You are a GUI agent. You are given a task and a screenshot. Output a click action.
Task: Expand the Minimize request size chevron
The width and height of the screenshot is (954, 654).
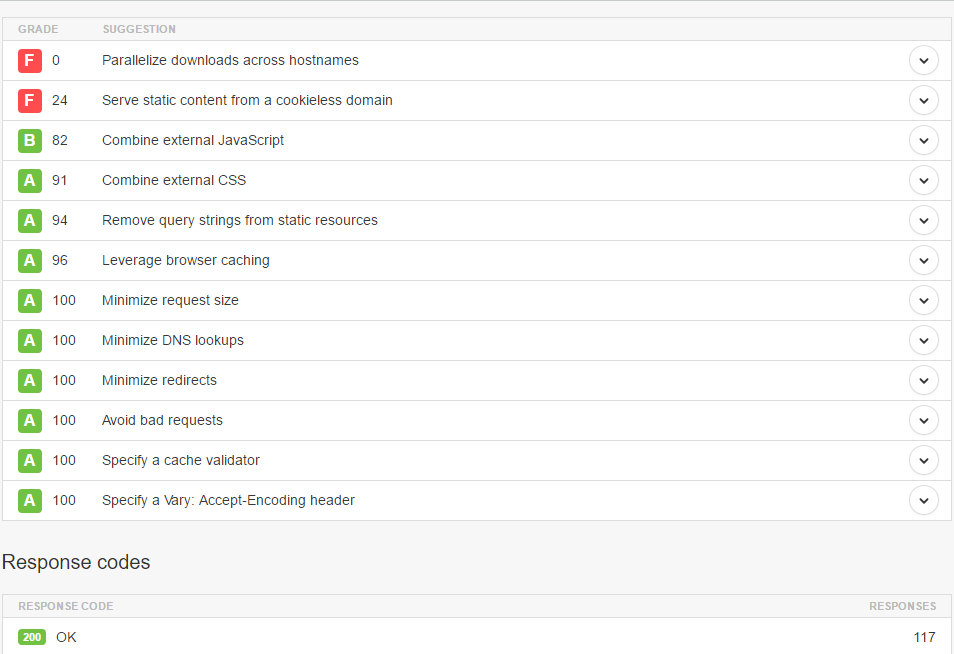[923, 300]
